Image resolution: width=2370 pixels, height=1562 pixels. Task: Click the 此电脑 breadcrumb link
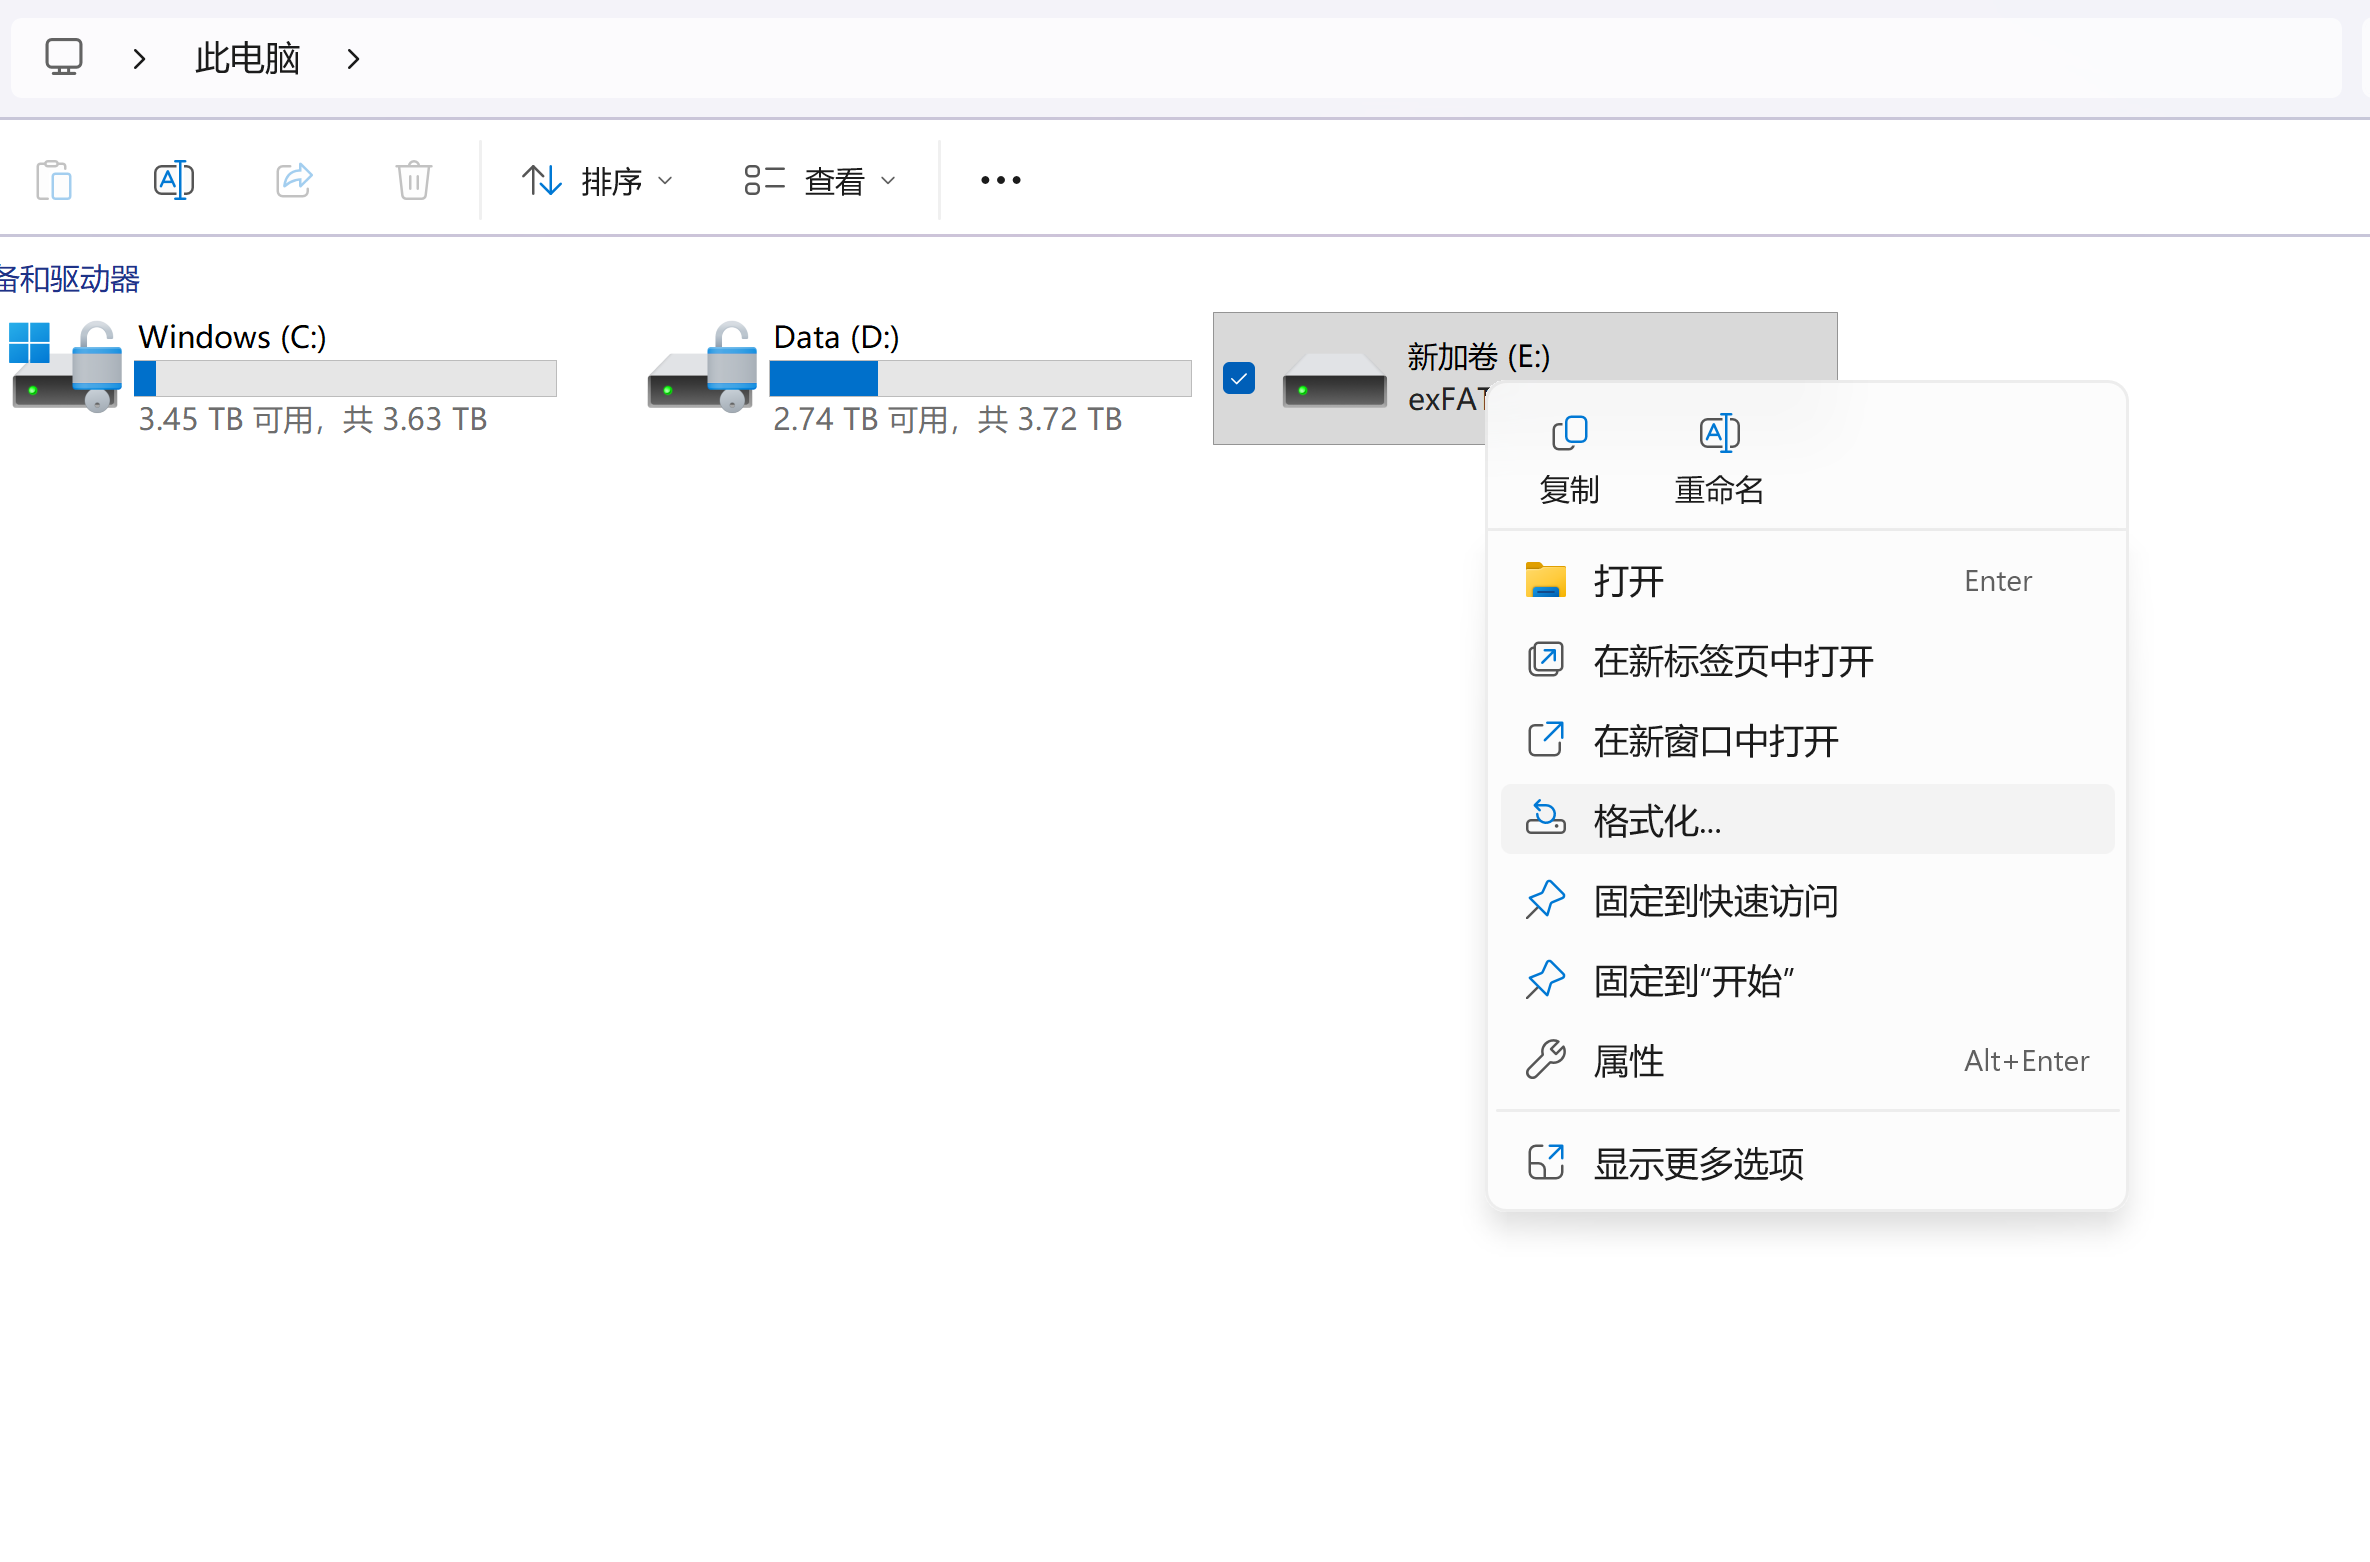[247, 58]
